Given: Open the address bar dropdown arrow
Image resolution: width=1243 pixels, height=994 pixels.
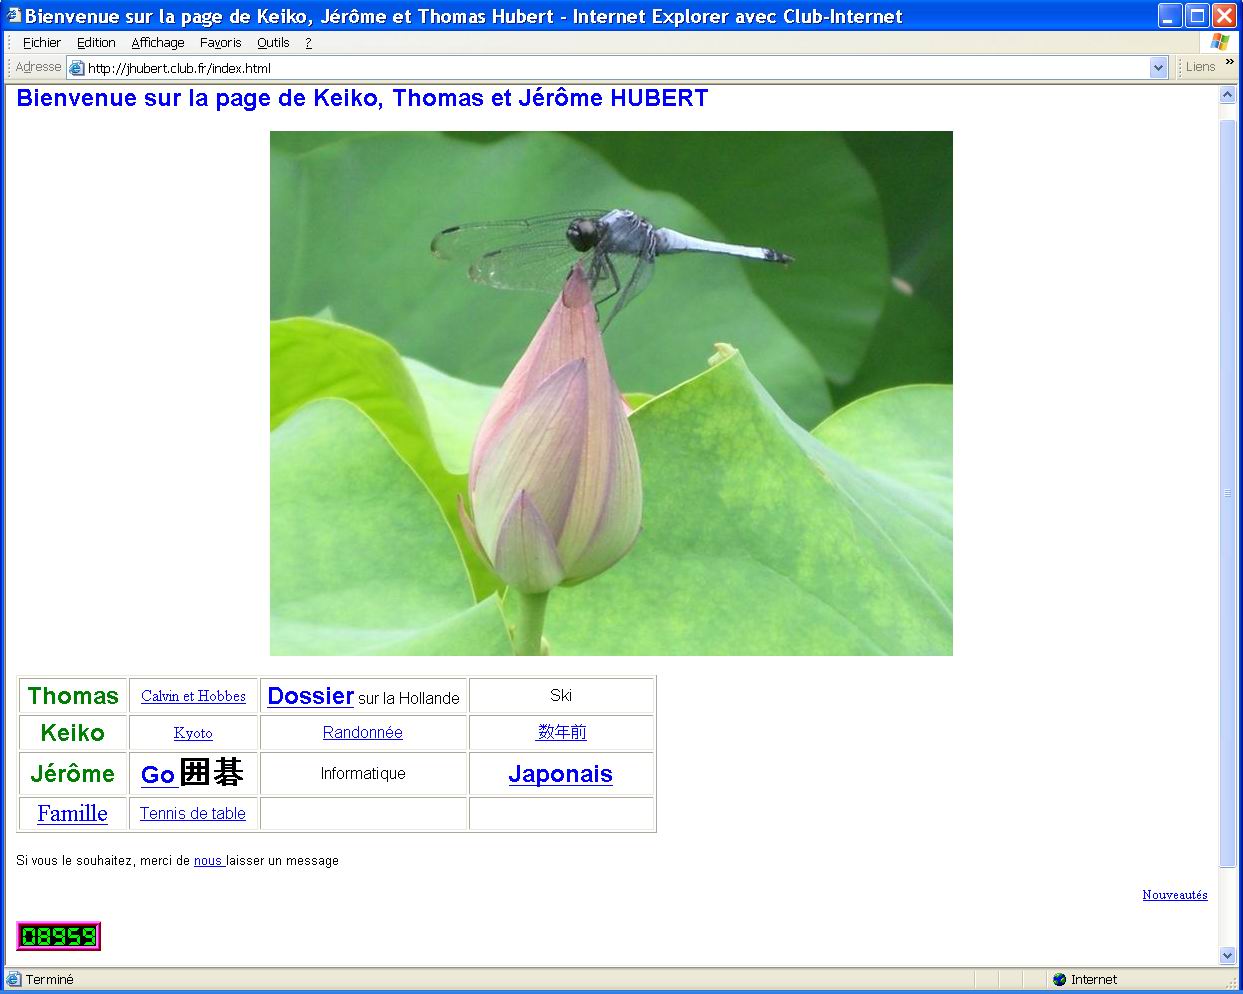Looking at the screenshot, I should point(1159,68).
